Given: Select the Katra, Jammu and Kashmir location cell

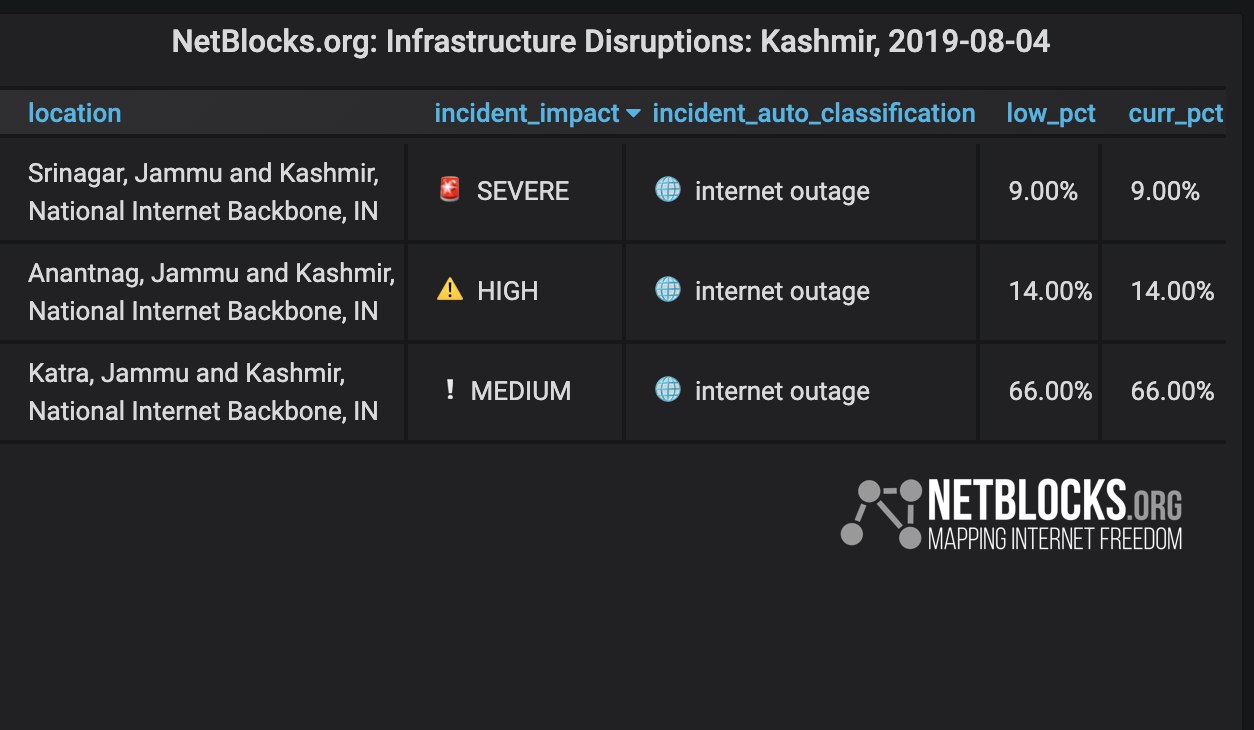Looking at the screenshot, I should [203, 392].
